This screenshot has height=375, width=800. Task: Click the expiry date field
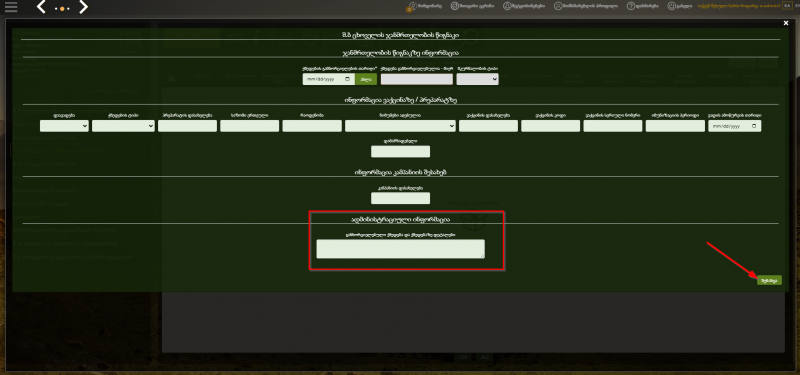coord(735,126)
